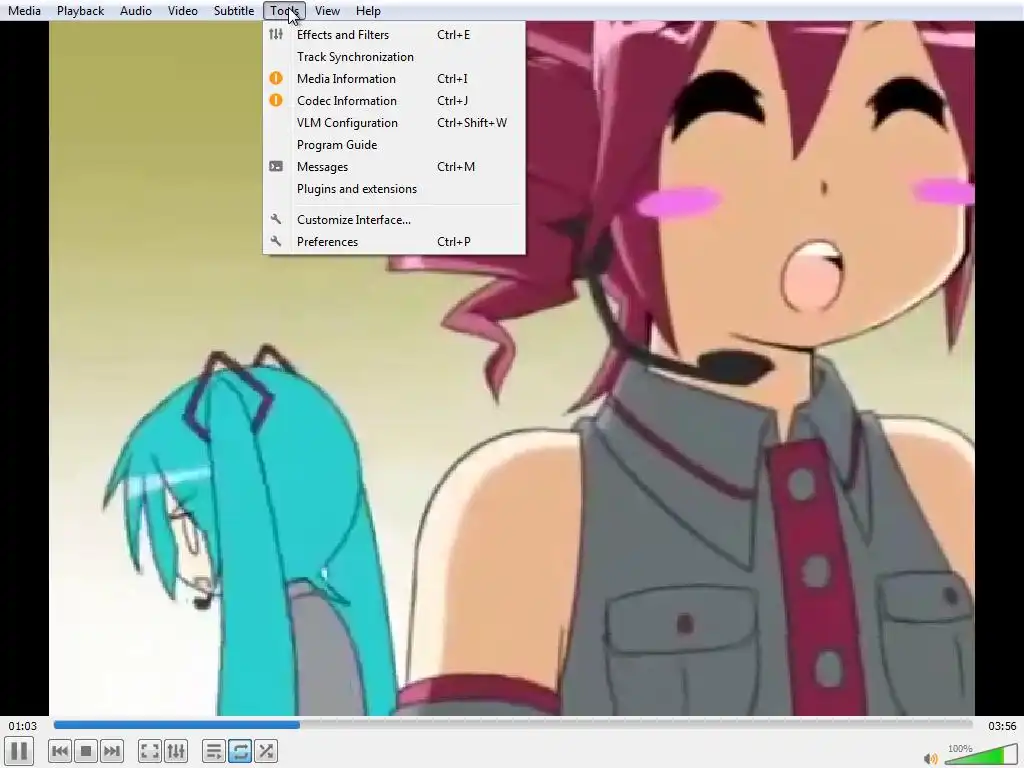The image size is (1024, 768).
Task: Open Plugins and extensions
Action: coord(394,189)
